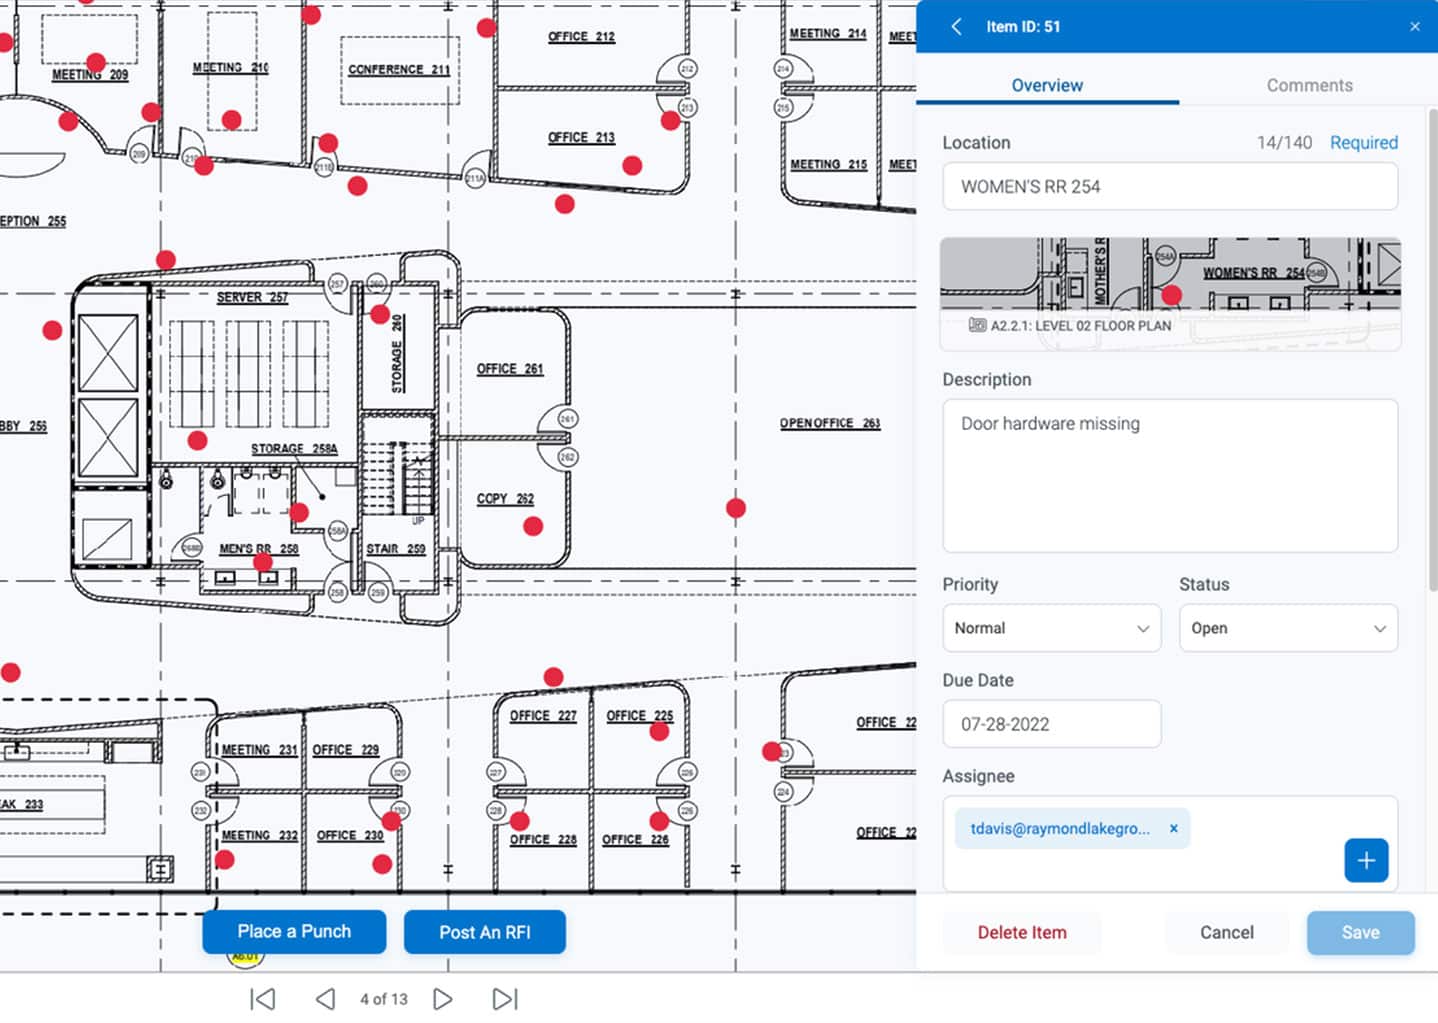Go to the previous sheet page

[x=325, y=999]
